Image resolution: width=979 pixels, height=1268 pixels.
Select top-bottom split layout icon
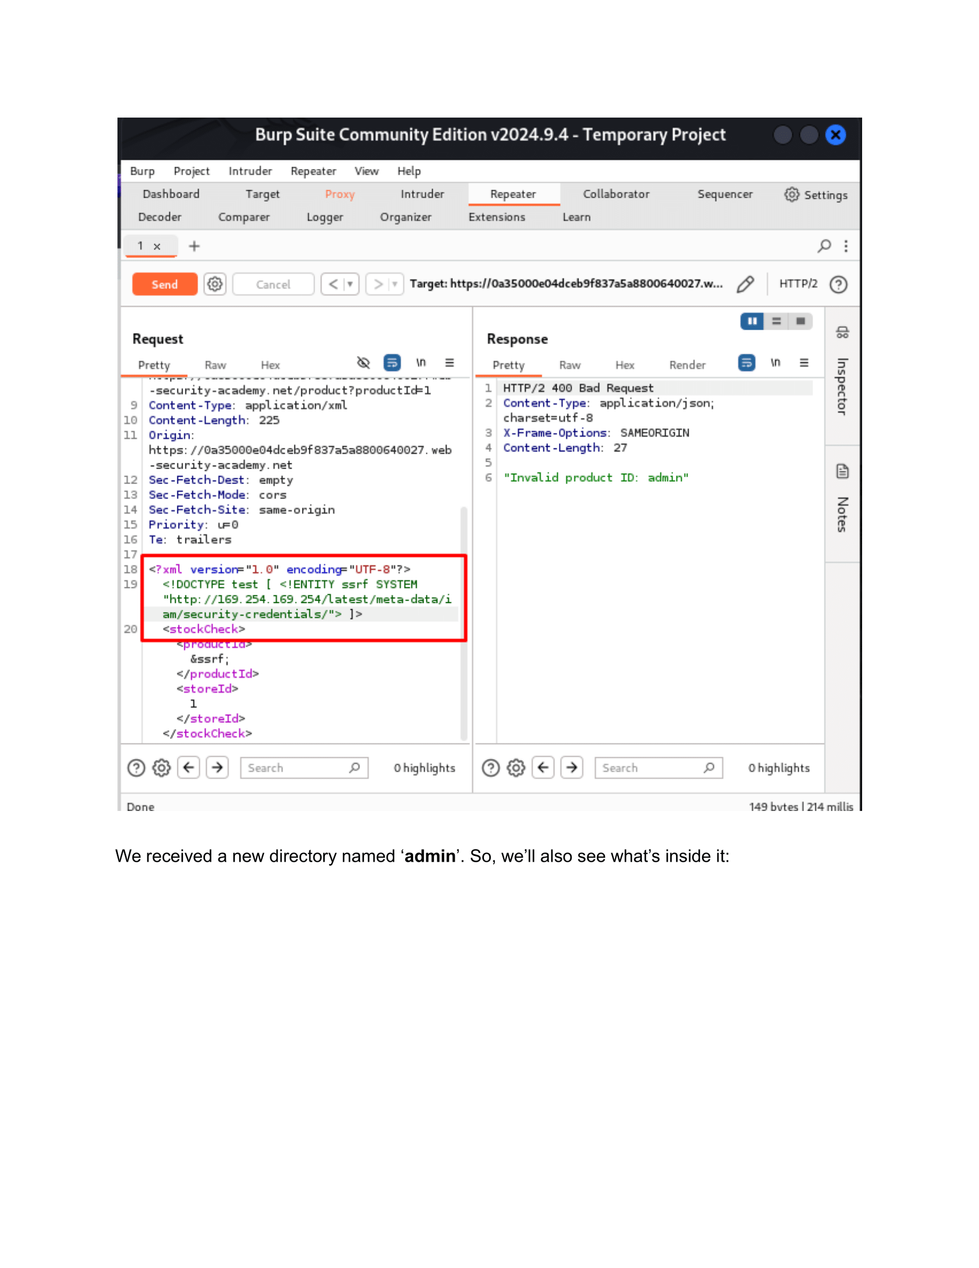[x=776, y=321]
